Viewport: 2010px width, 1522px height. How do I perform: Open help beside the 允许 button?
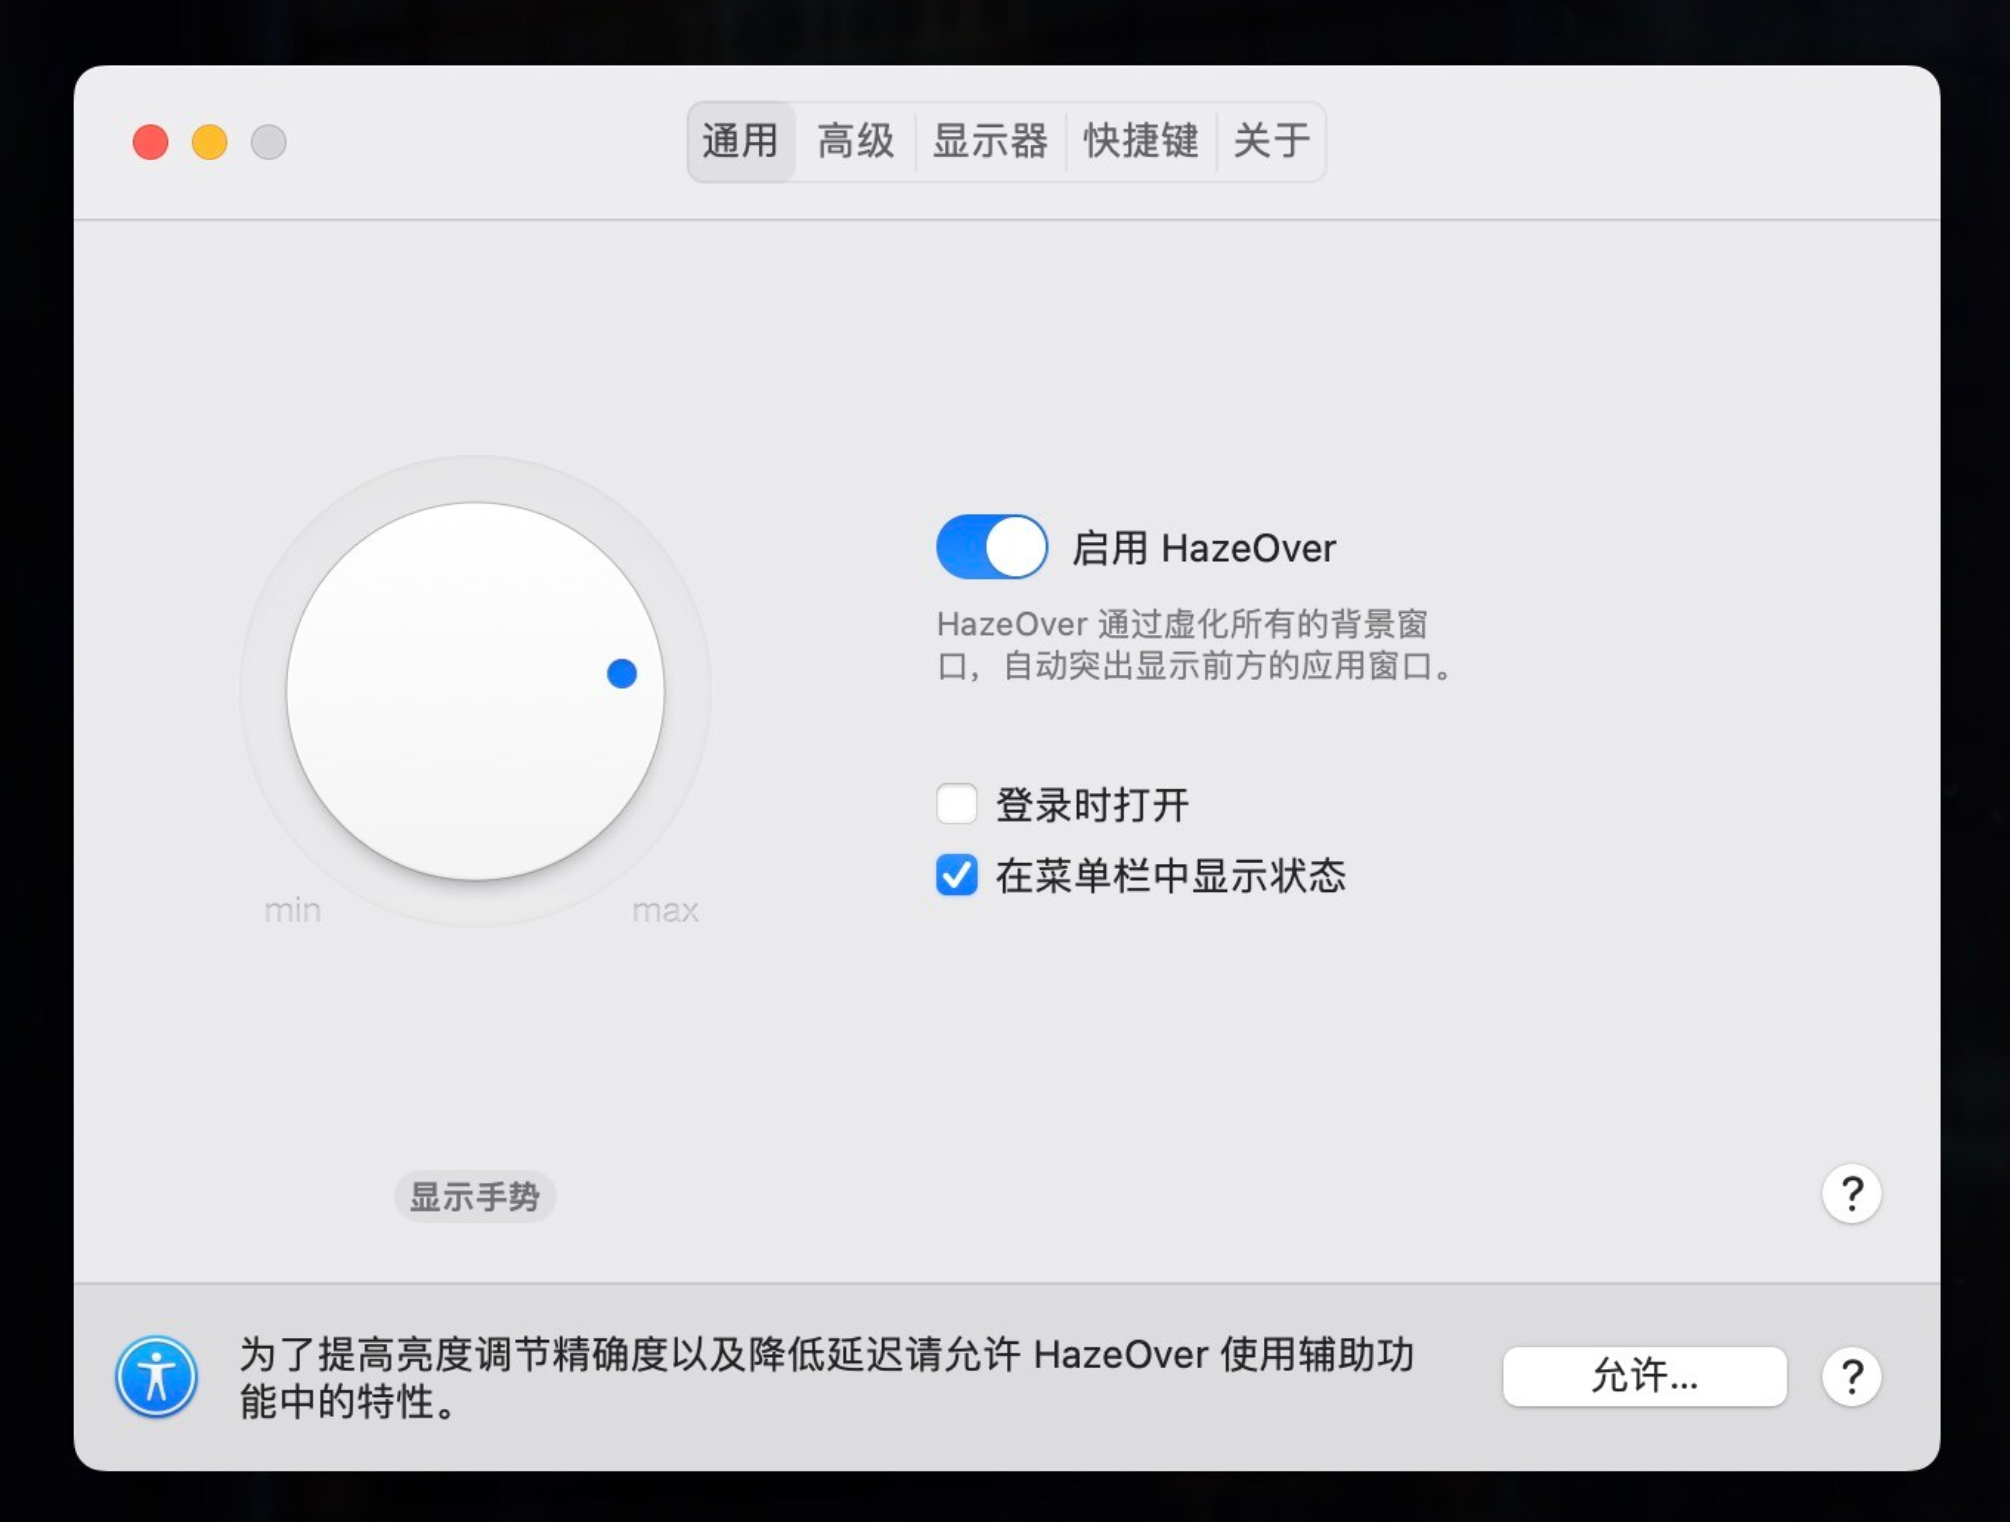pos(1851,1377)
